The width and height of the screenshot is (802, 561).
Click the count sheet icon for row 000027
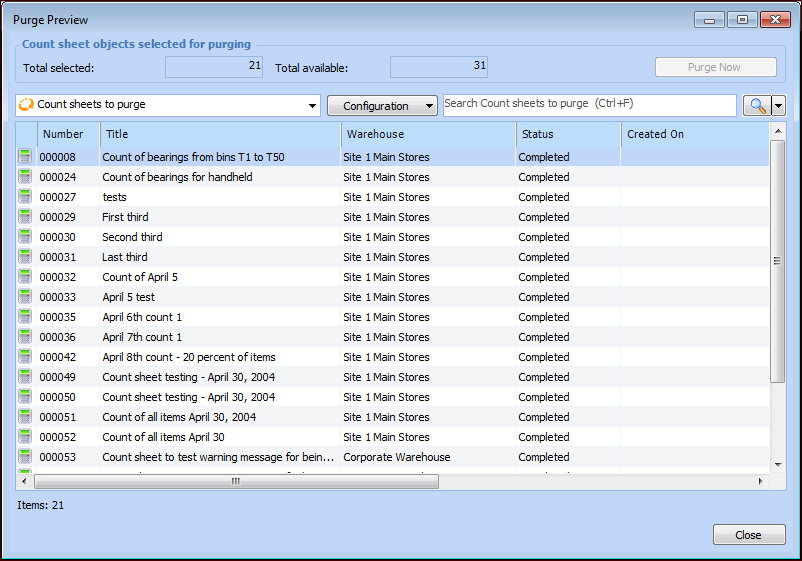pyautogui.click(x=25, y=197)
